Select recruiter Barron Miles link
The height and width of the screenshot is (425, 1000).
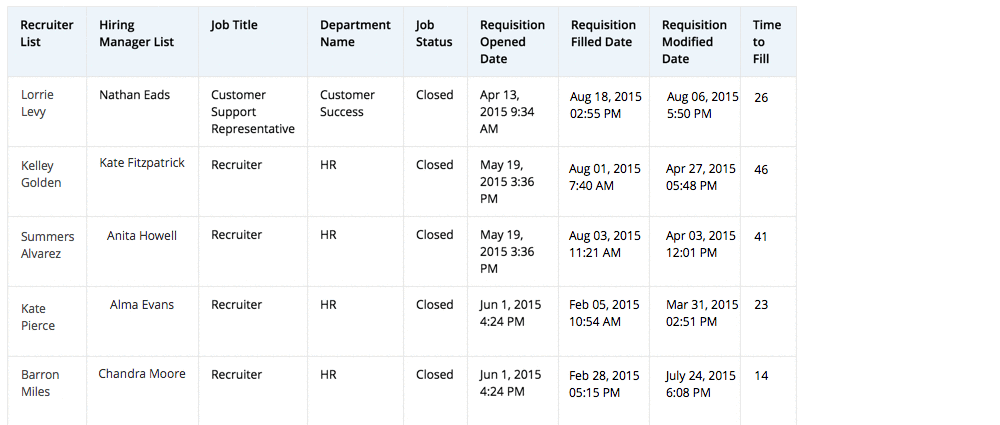pos(40,383)
